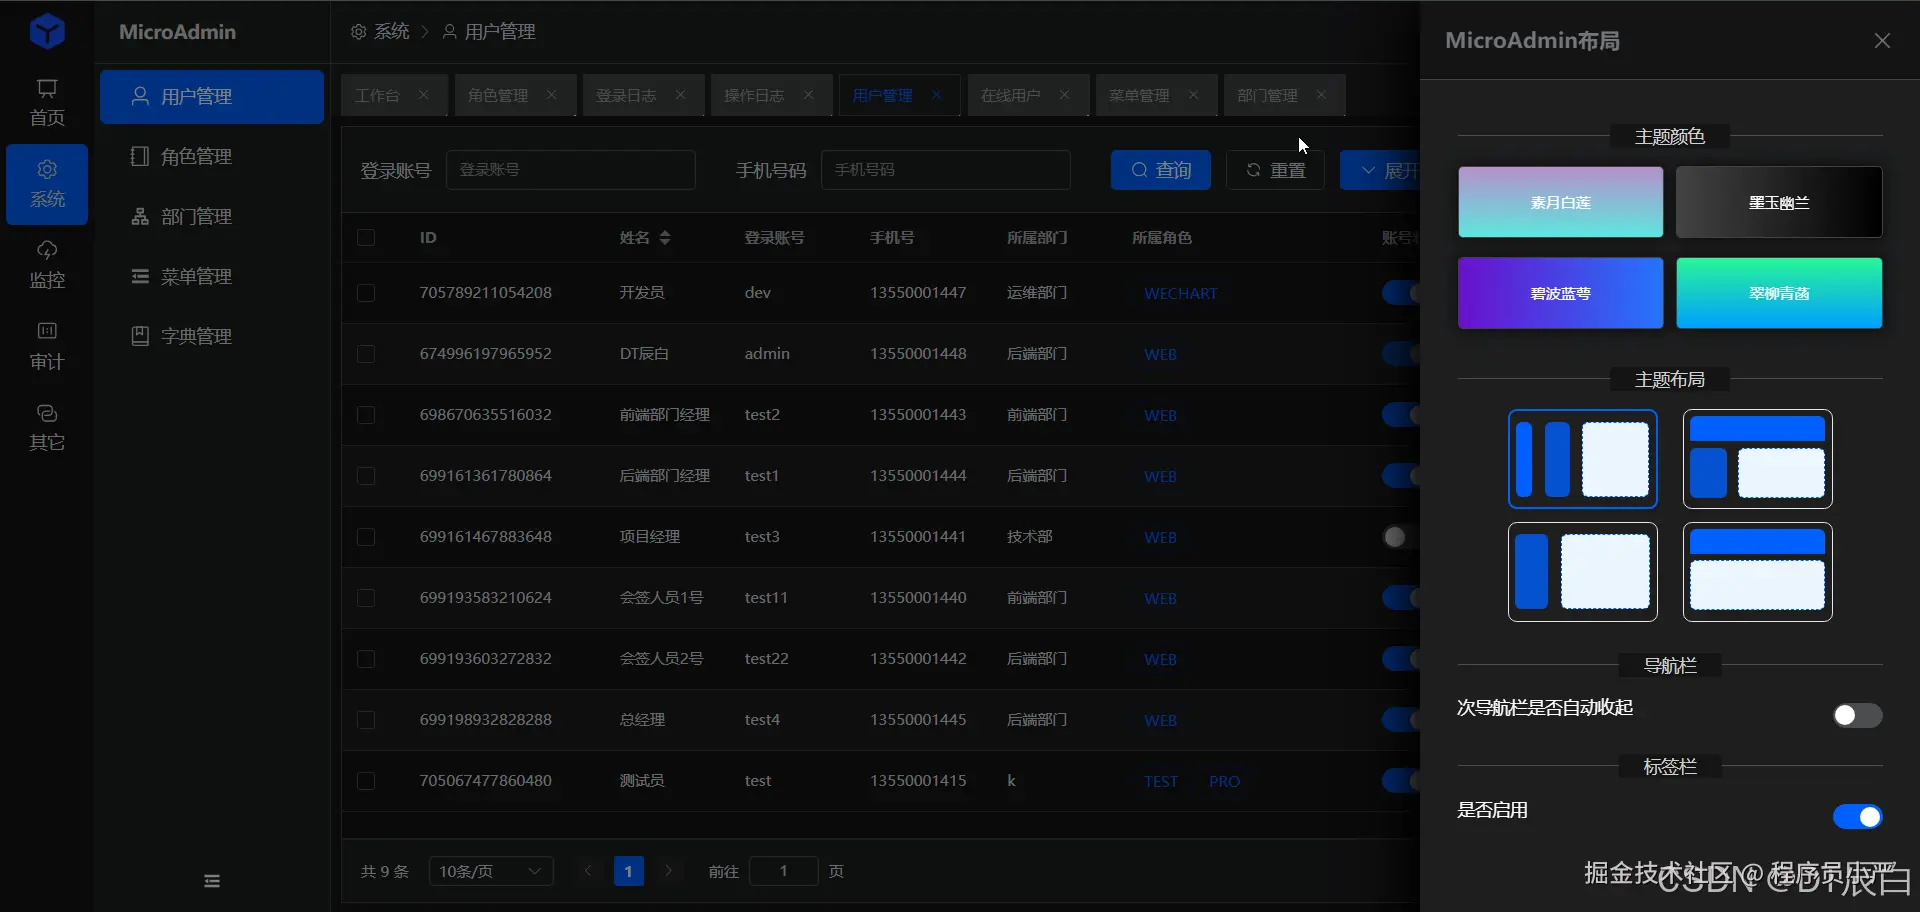Select the 翠柳青菡 theme color

(x=1779, y=293)
